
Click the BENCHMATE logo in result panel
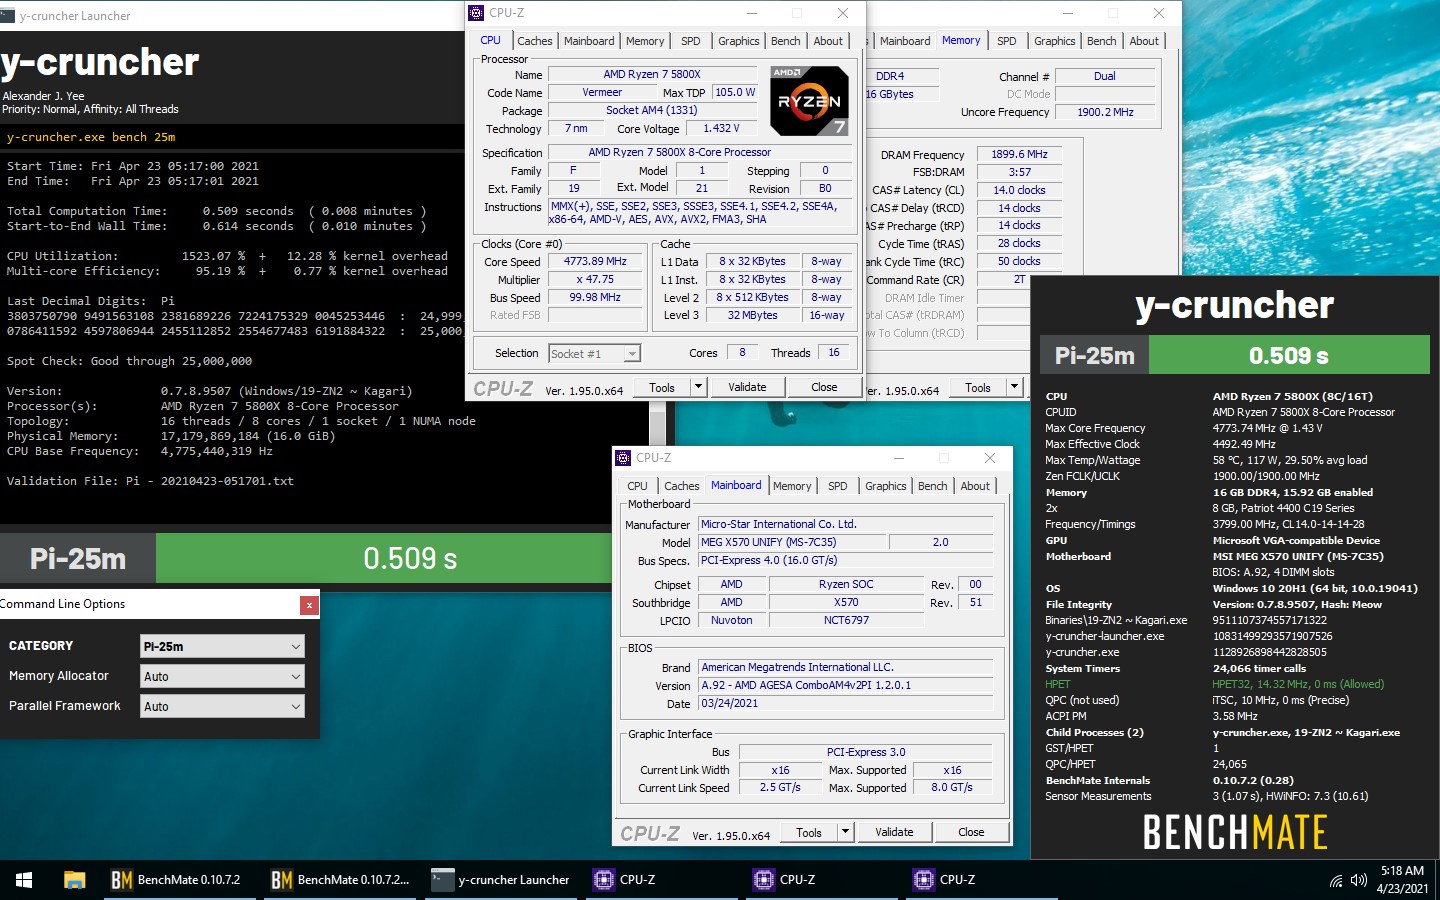pos(1235,832)
